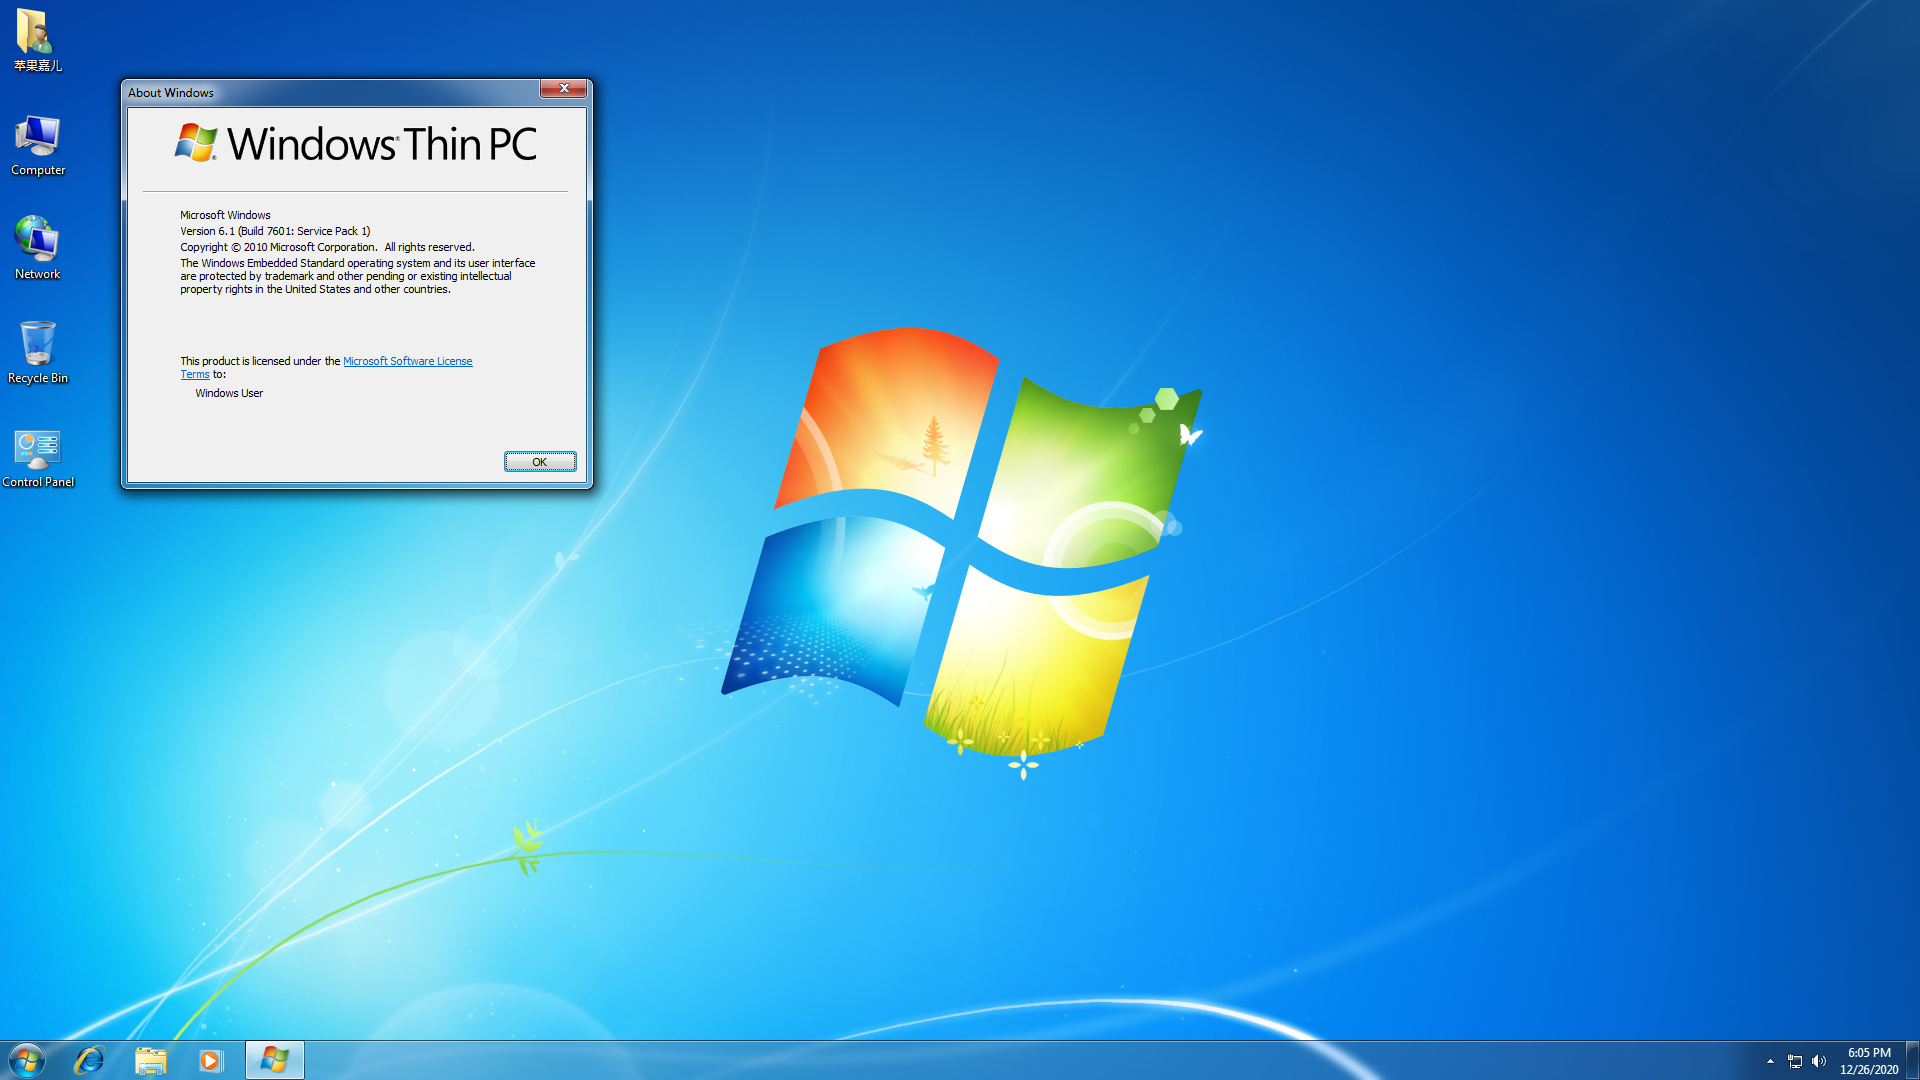Viewport: 1920px width, 1080px height.
Task: Expand hidden icons in the notification area
Action: click(1769, 1061)
